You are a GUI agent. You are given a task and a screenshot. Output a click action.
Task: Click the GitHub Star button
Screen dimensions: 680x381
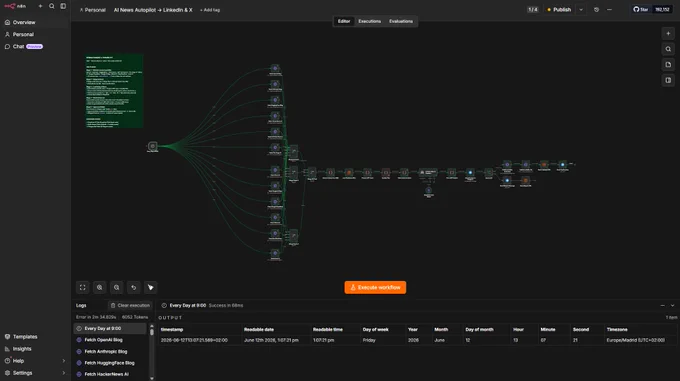pos(641,10)
